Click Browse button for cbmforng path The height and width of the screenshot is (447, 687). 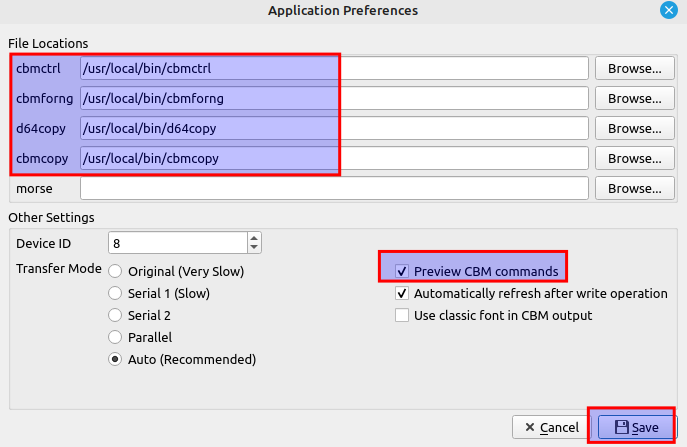tap(635, 99)
